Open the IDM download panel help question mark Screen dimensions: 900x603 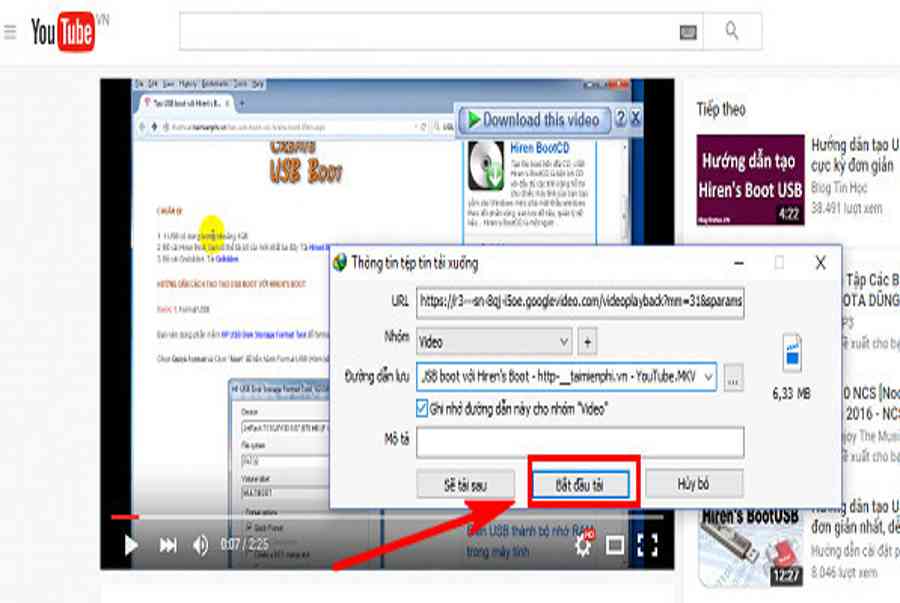(620, 118)
